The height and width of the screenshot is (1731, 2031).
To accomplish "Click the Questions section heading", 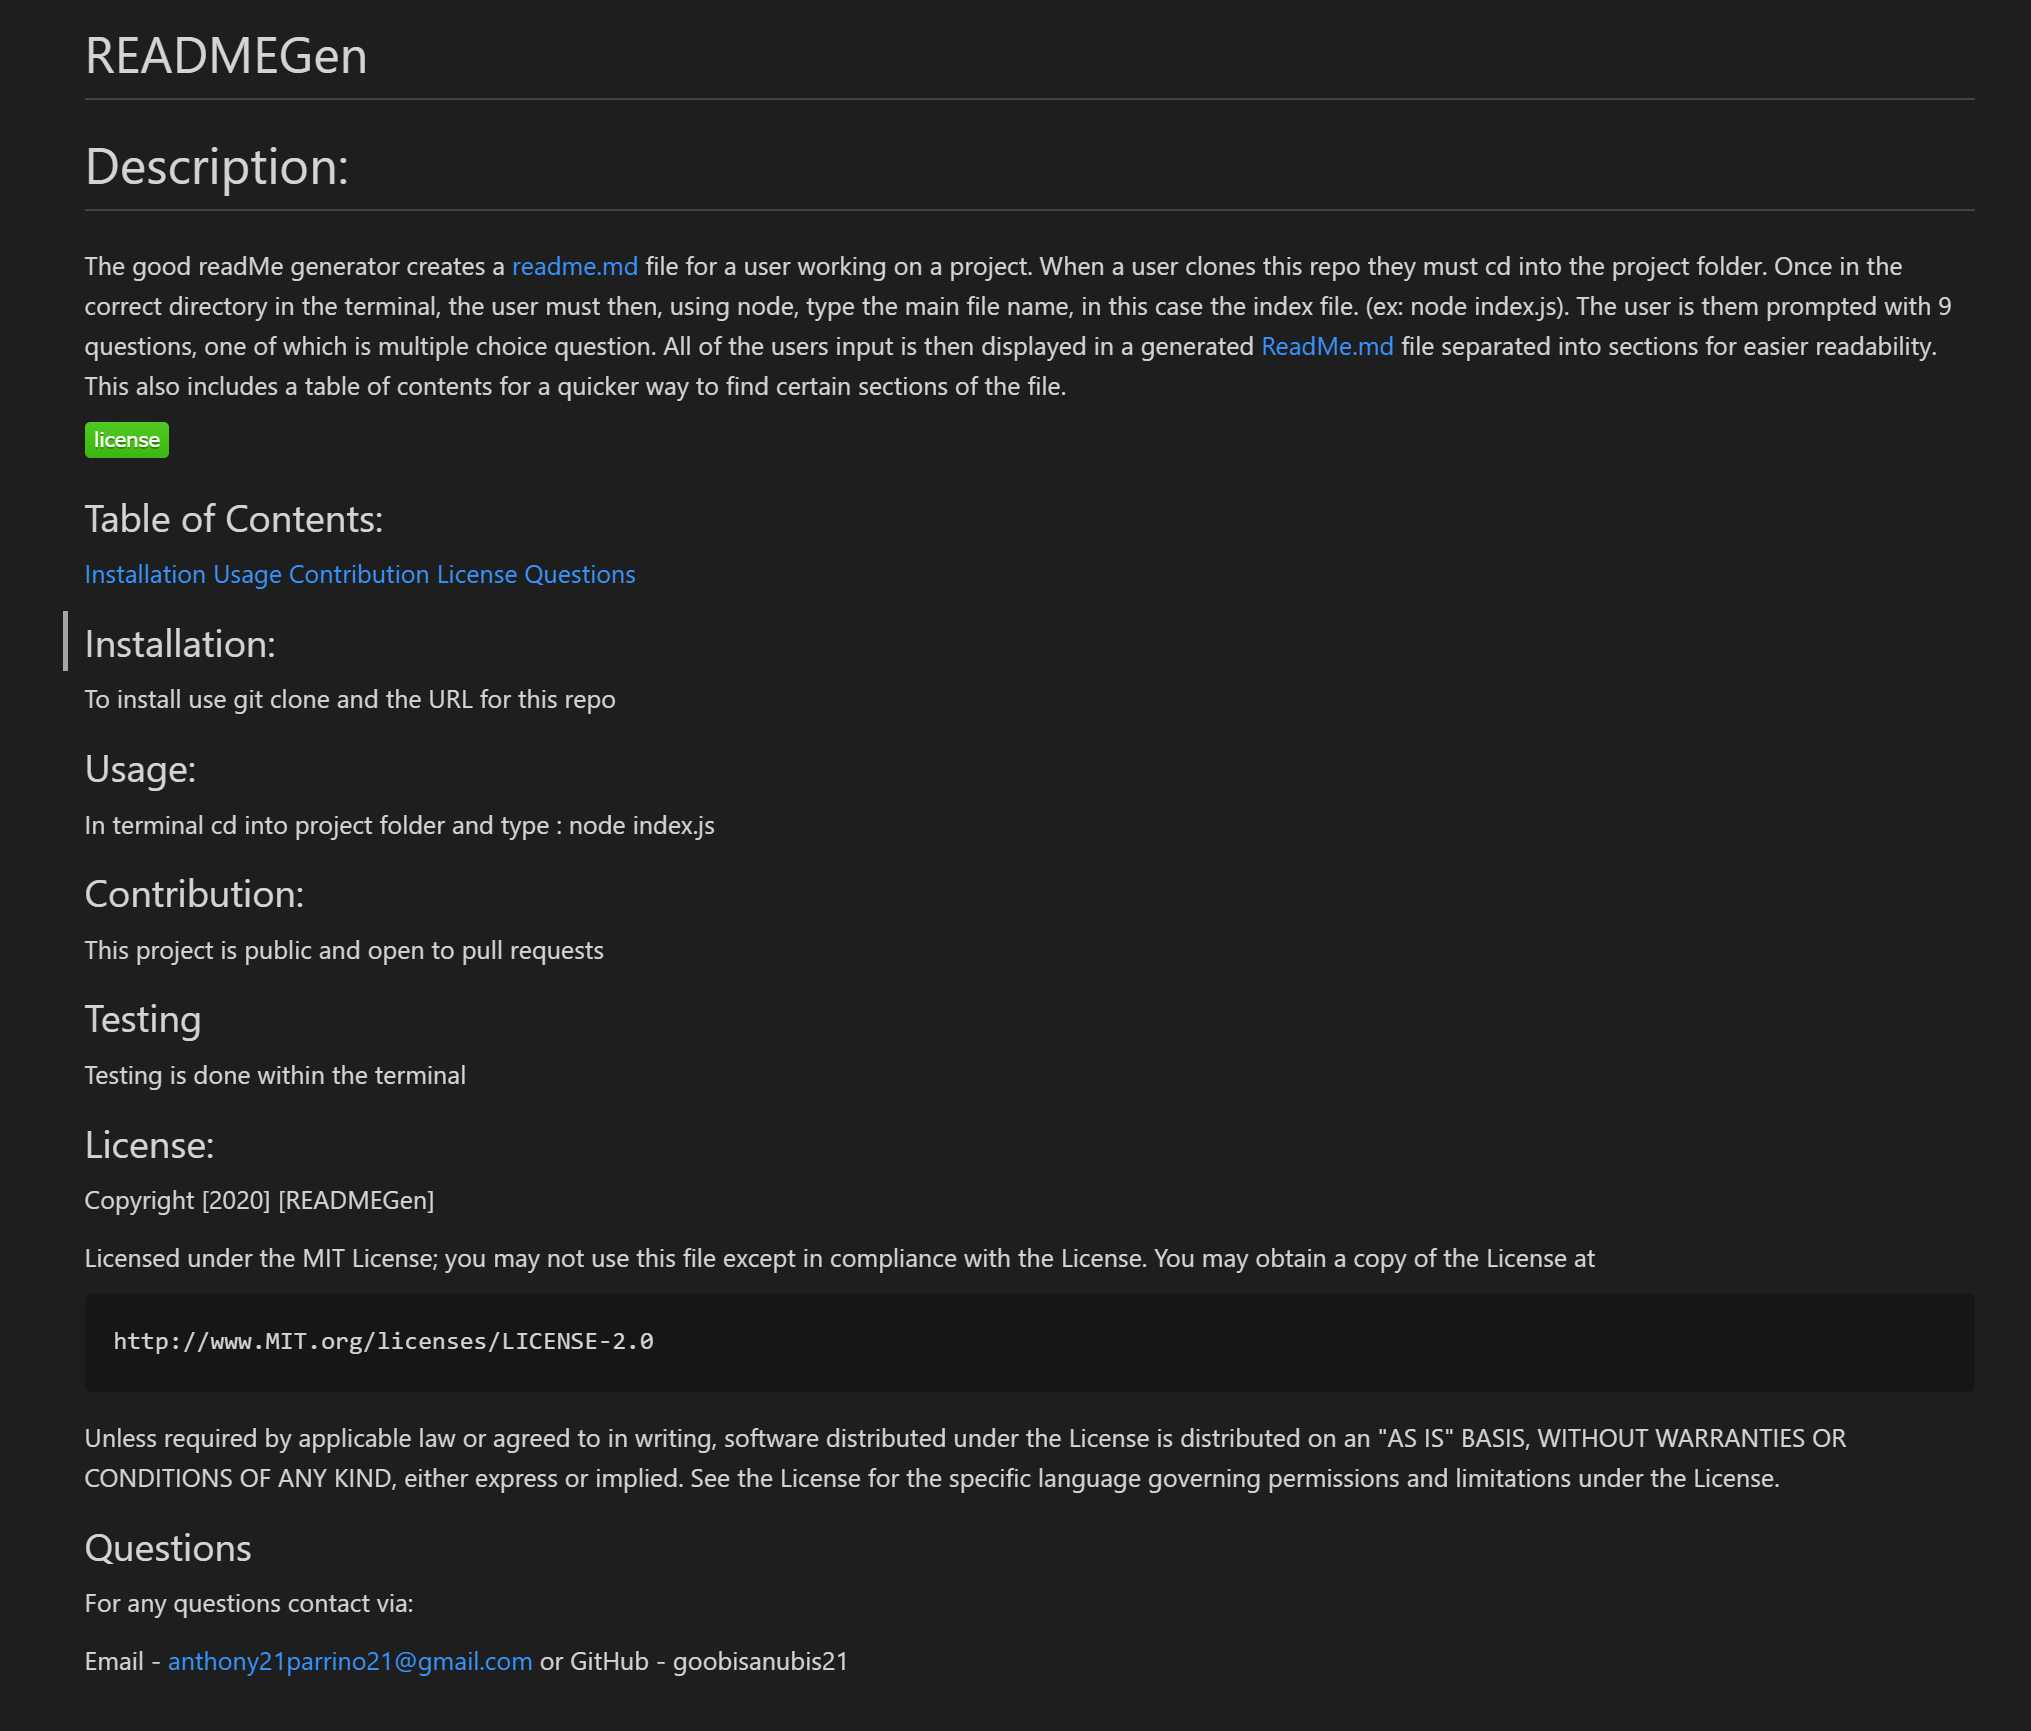I will [x=168, y=1548].
